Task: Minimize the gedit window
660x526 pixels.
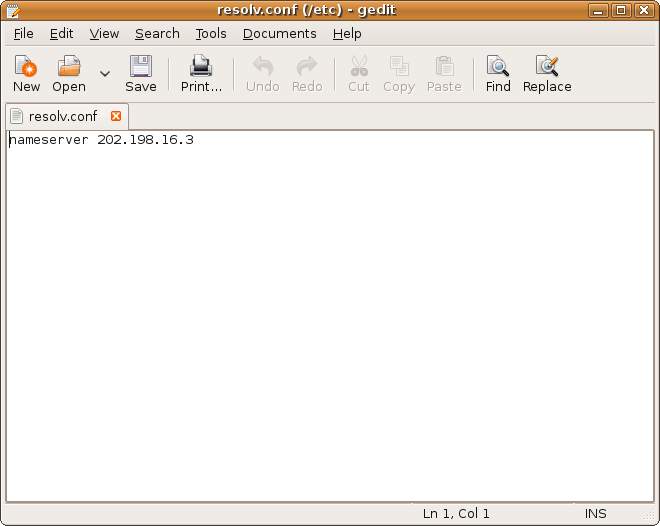Action: point(598,11)
